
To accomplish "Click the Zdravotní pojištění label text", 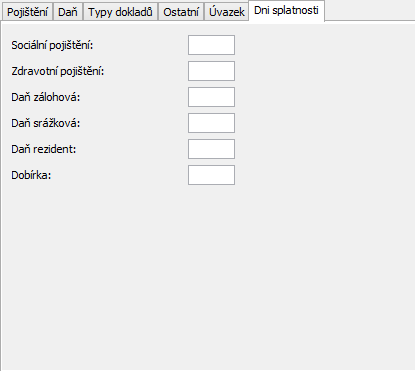I will point(58,71).
